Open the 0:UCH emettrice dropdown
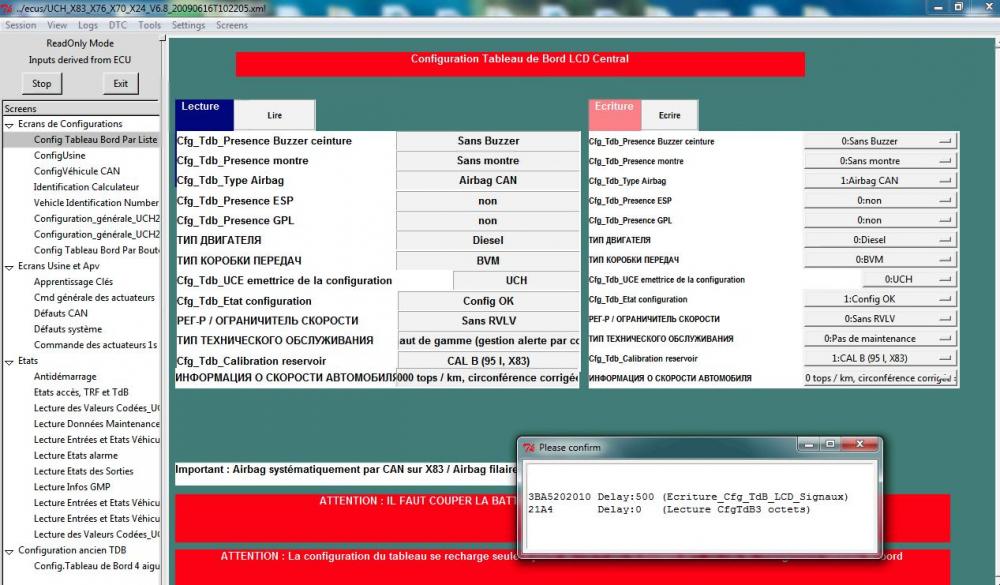1000x585 pixels. tap(909, 279)
